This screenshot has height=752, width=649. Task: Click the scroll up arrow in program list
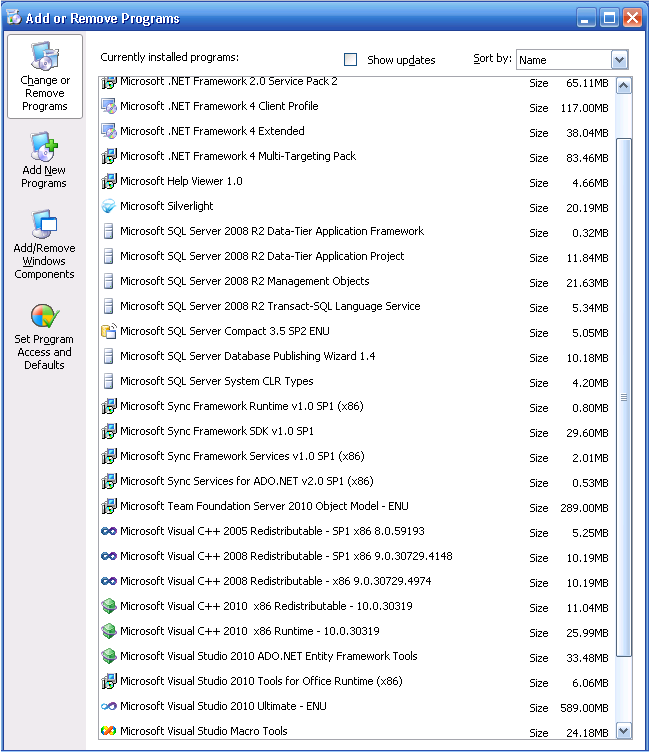coord(624,85)
